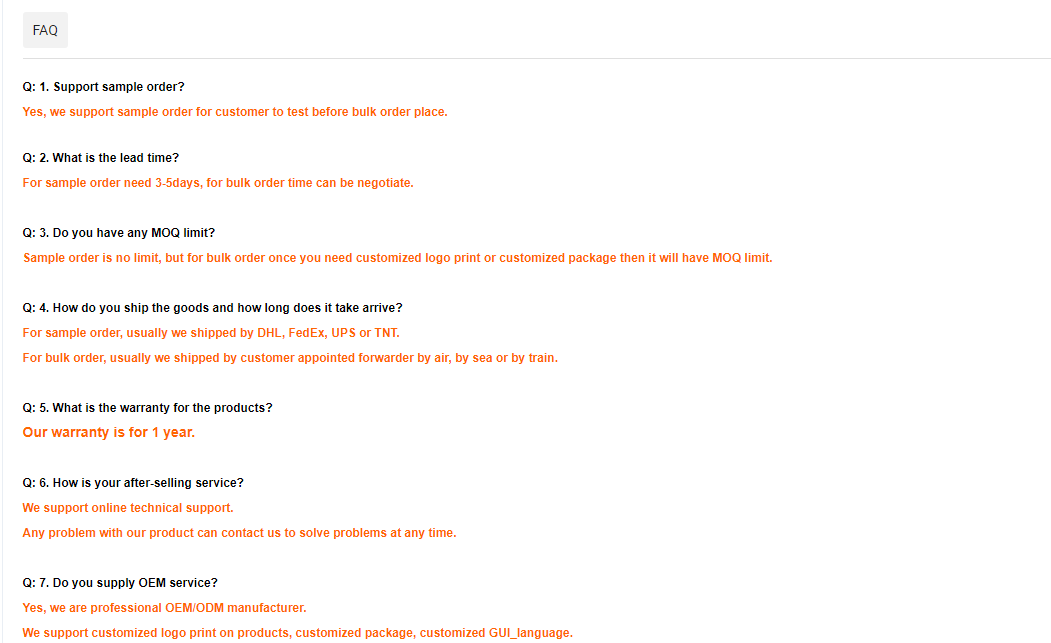1051x643 pixels.
Task: Select the product warranty question
Action: point(147,408)
